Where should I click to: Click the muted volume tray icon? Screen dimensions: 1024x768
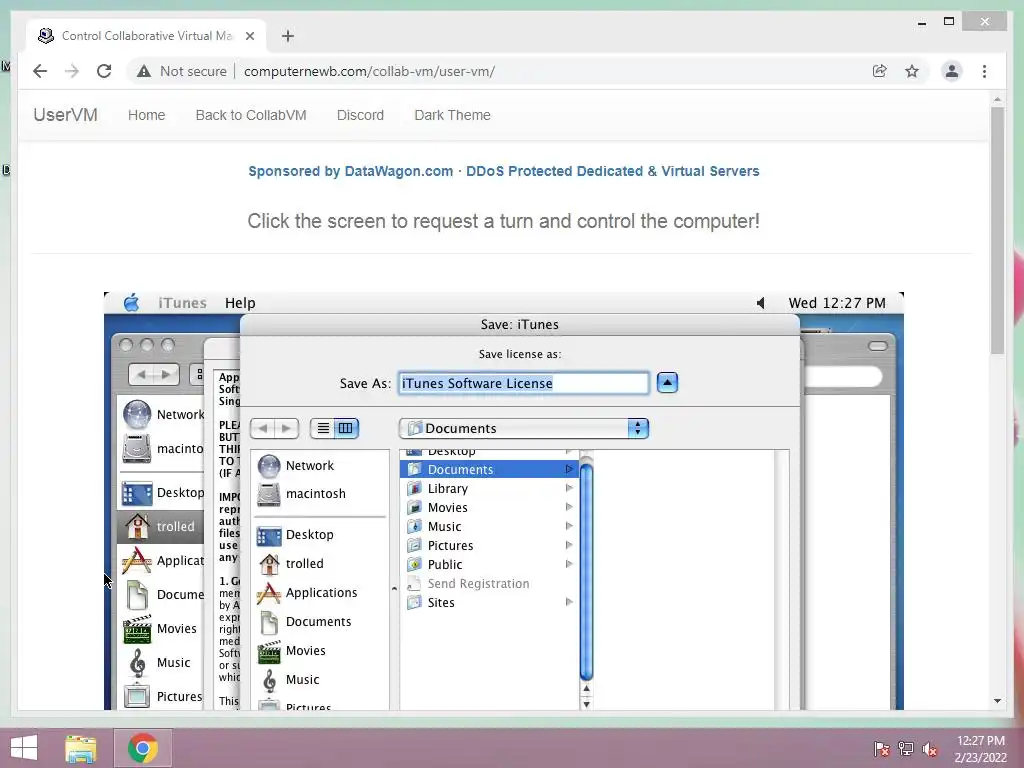click(x=930, y=749)
